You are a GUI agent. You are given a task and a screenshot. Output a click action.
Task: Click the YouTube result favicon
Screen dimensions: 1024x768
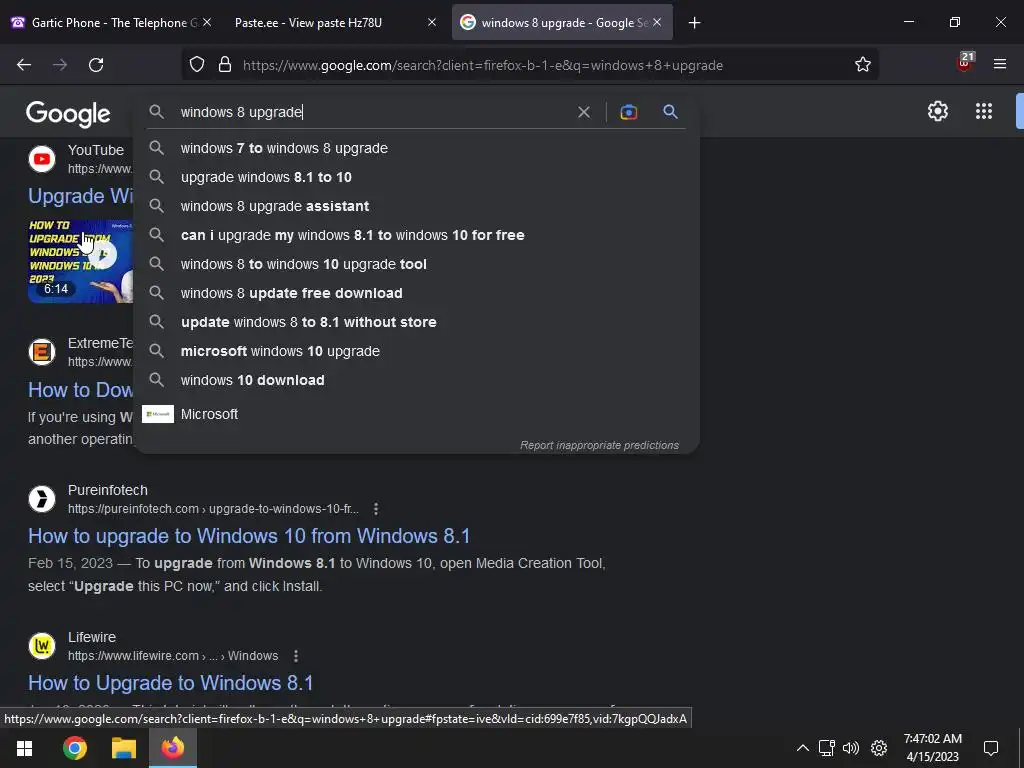coord(42,159)
